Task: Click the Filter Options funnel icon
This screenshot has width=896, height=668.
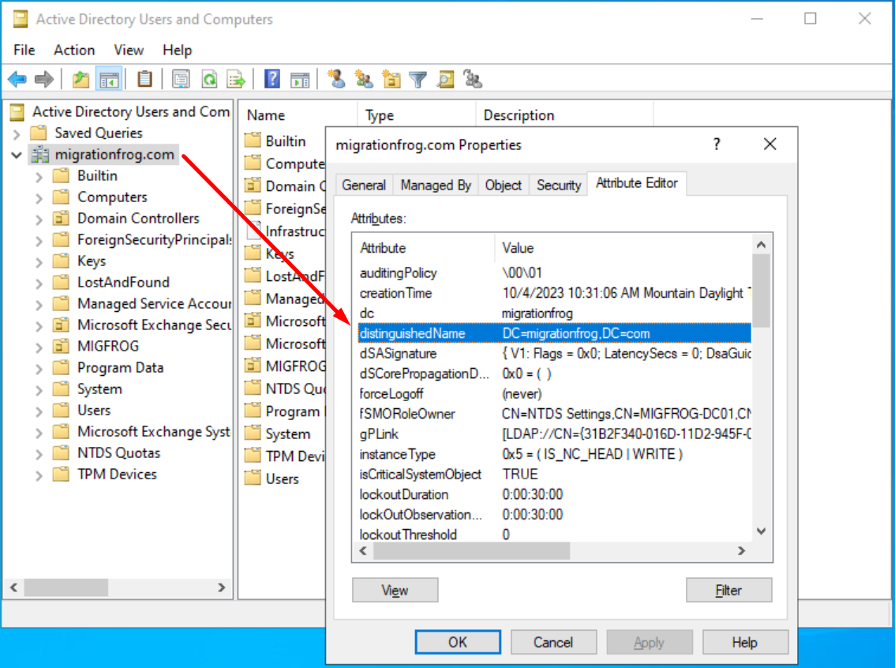Action: (x=417, y=79)
